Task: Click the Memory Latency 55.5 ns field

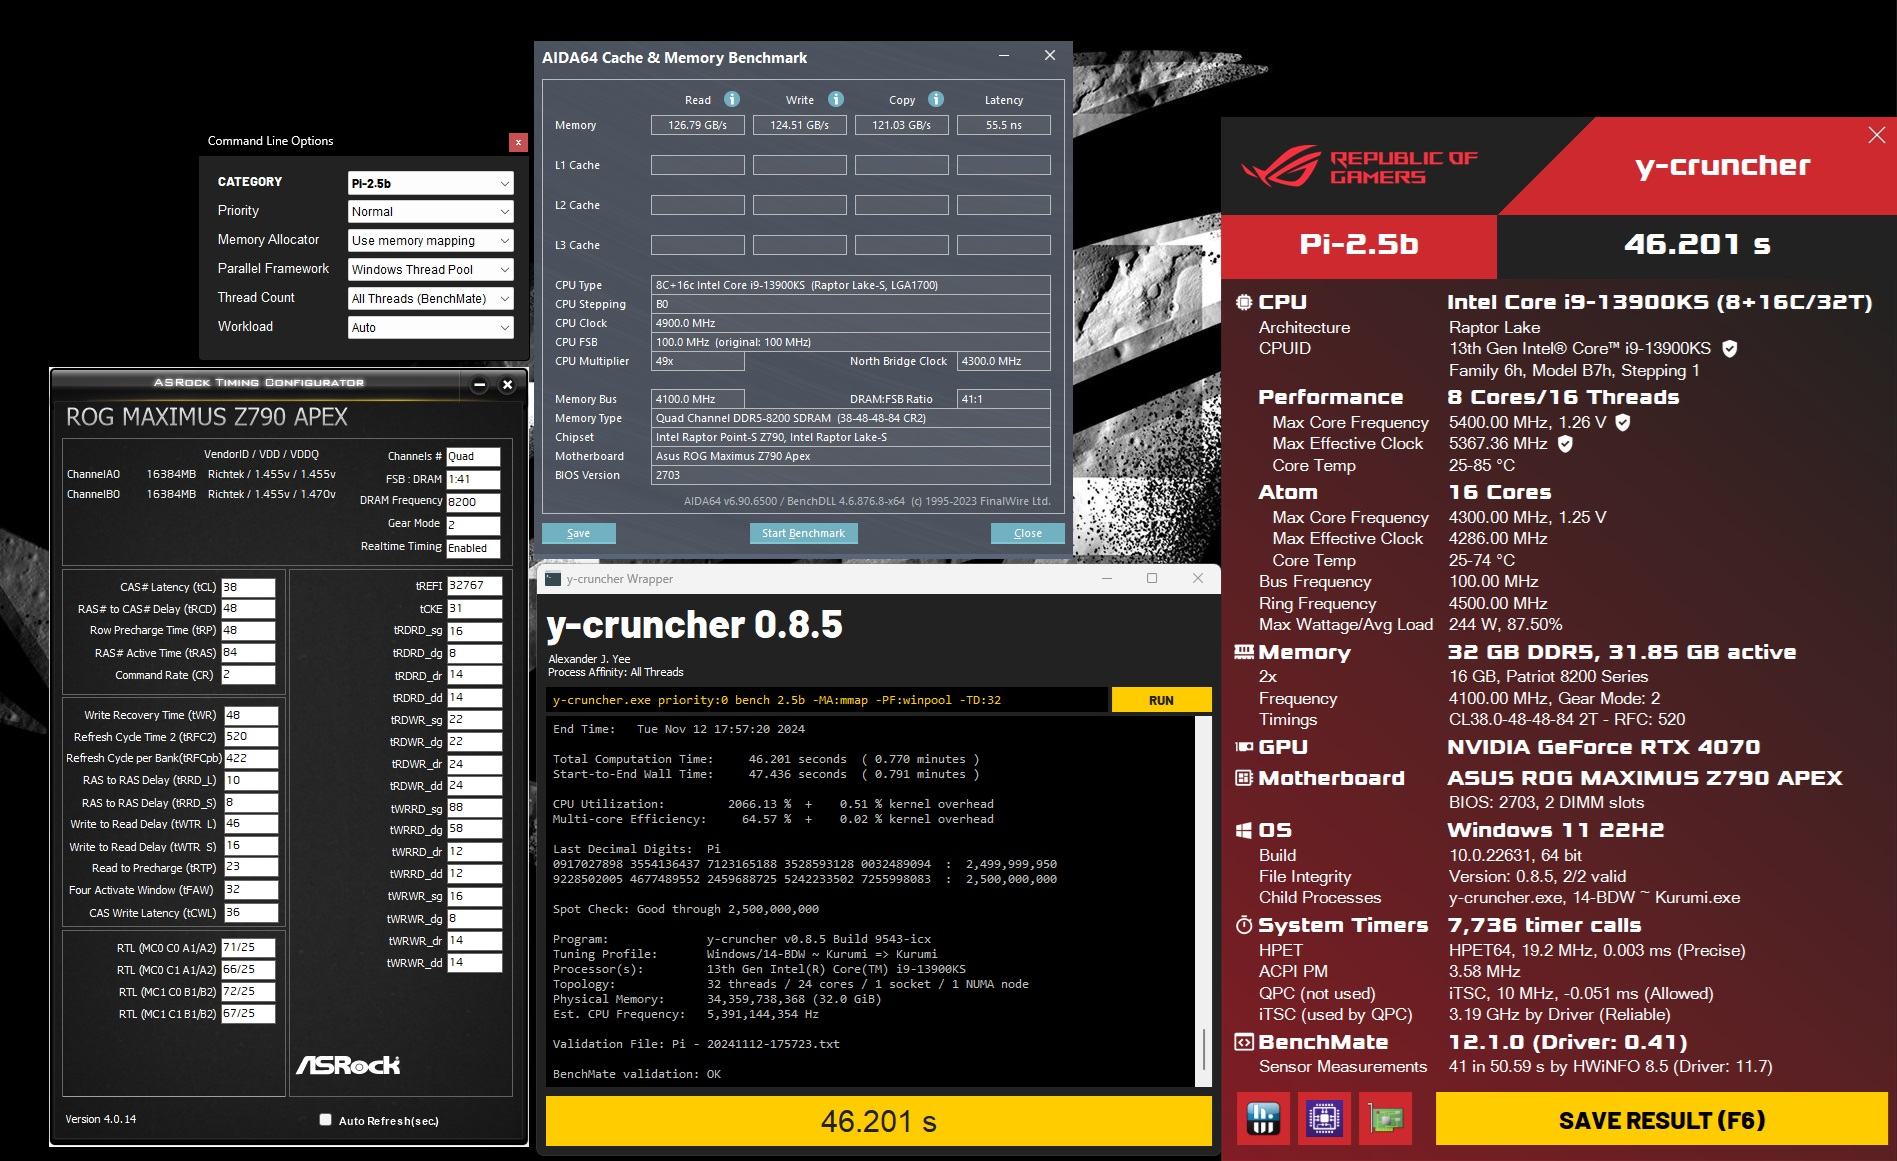Action: [1004, 125]
